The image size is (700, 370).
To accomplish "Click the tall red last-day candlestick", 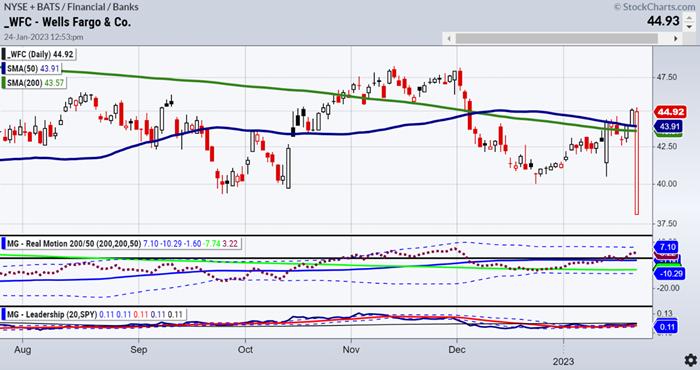I will coord(637,162).
